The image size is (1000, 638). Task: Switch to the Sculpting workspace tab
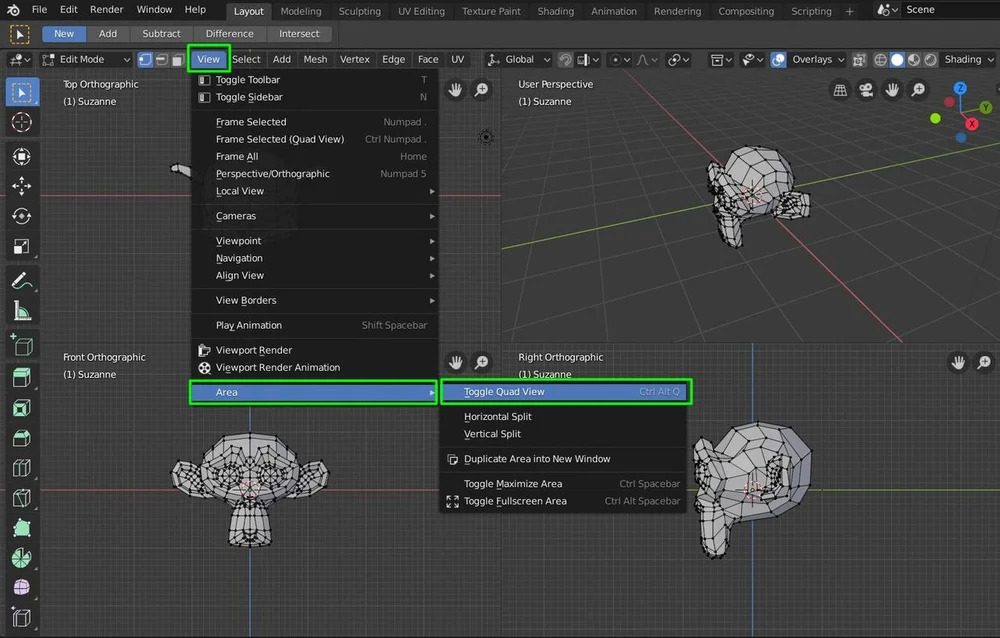point(359,12)
